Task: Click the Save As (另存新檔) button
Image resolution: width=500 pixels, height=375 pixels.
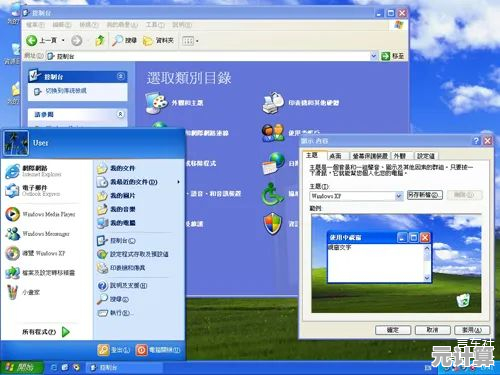Action: pyautogui.click(x=425, y=195)
